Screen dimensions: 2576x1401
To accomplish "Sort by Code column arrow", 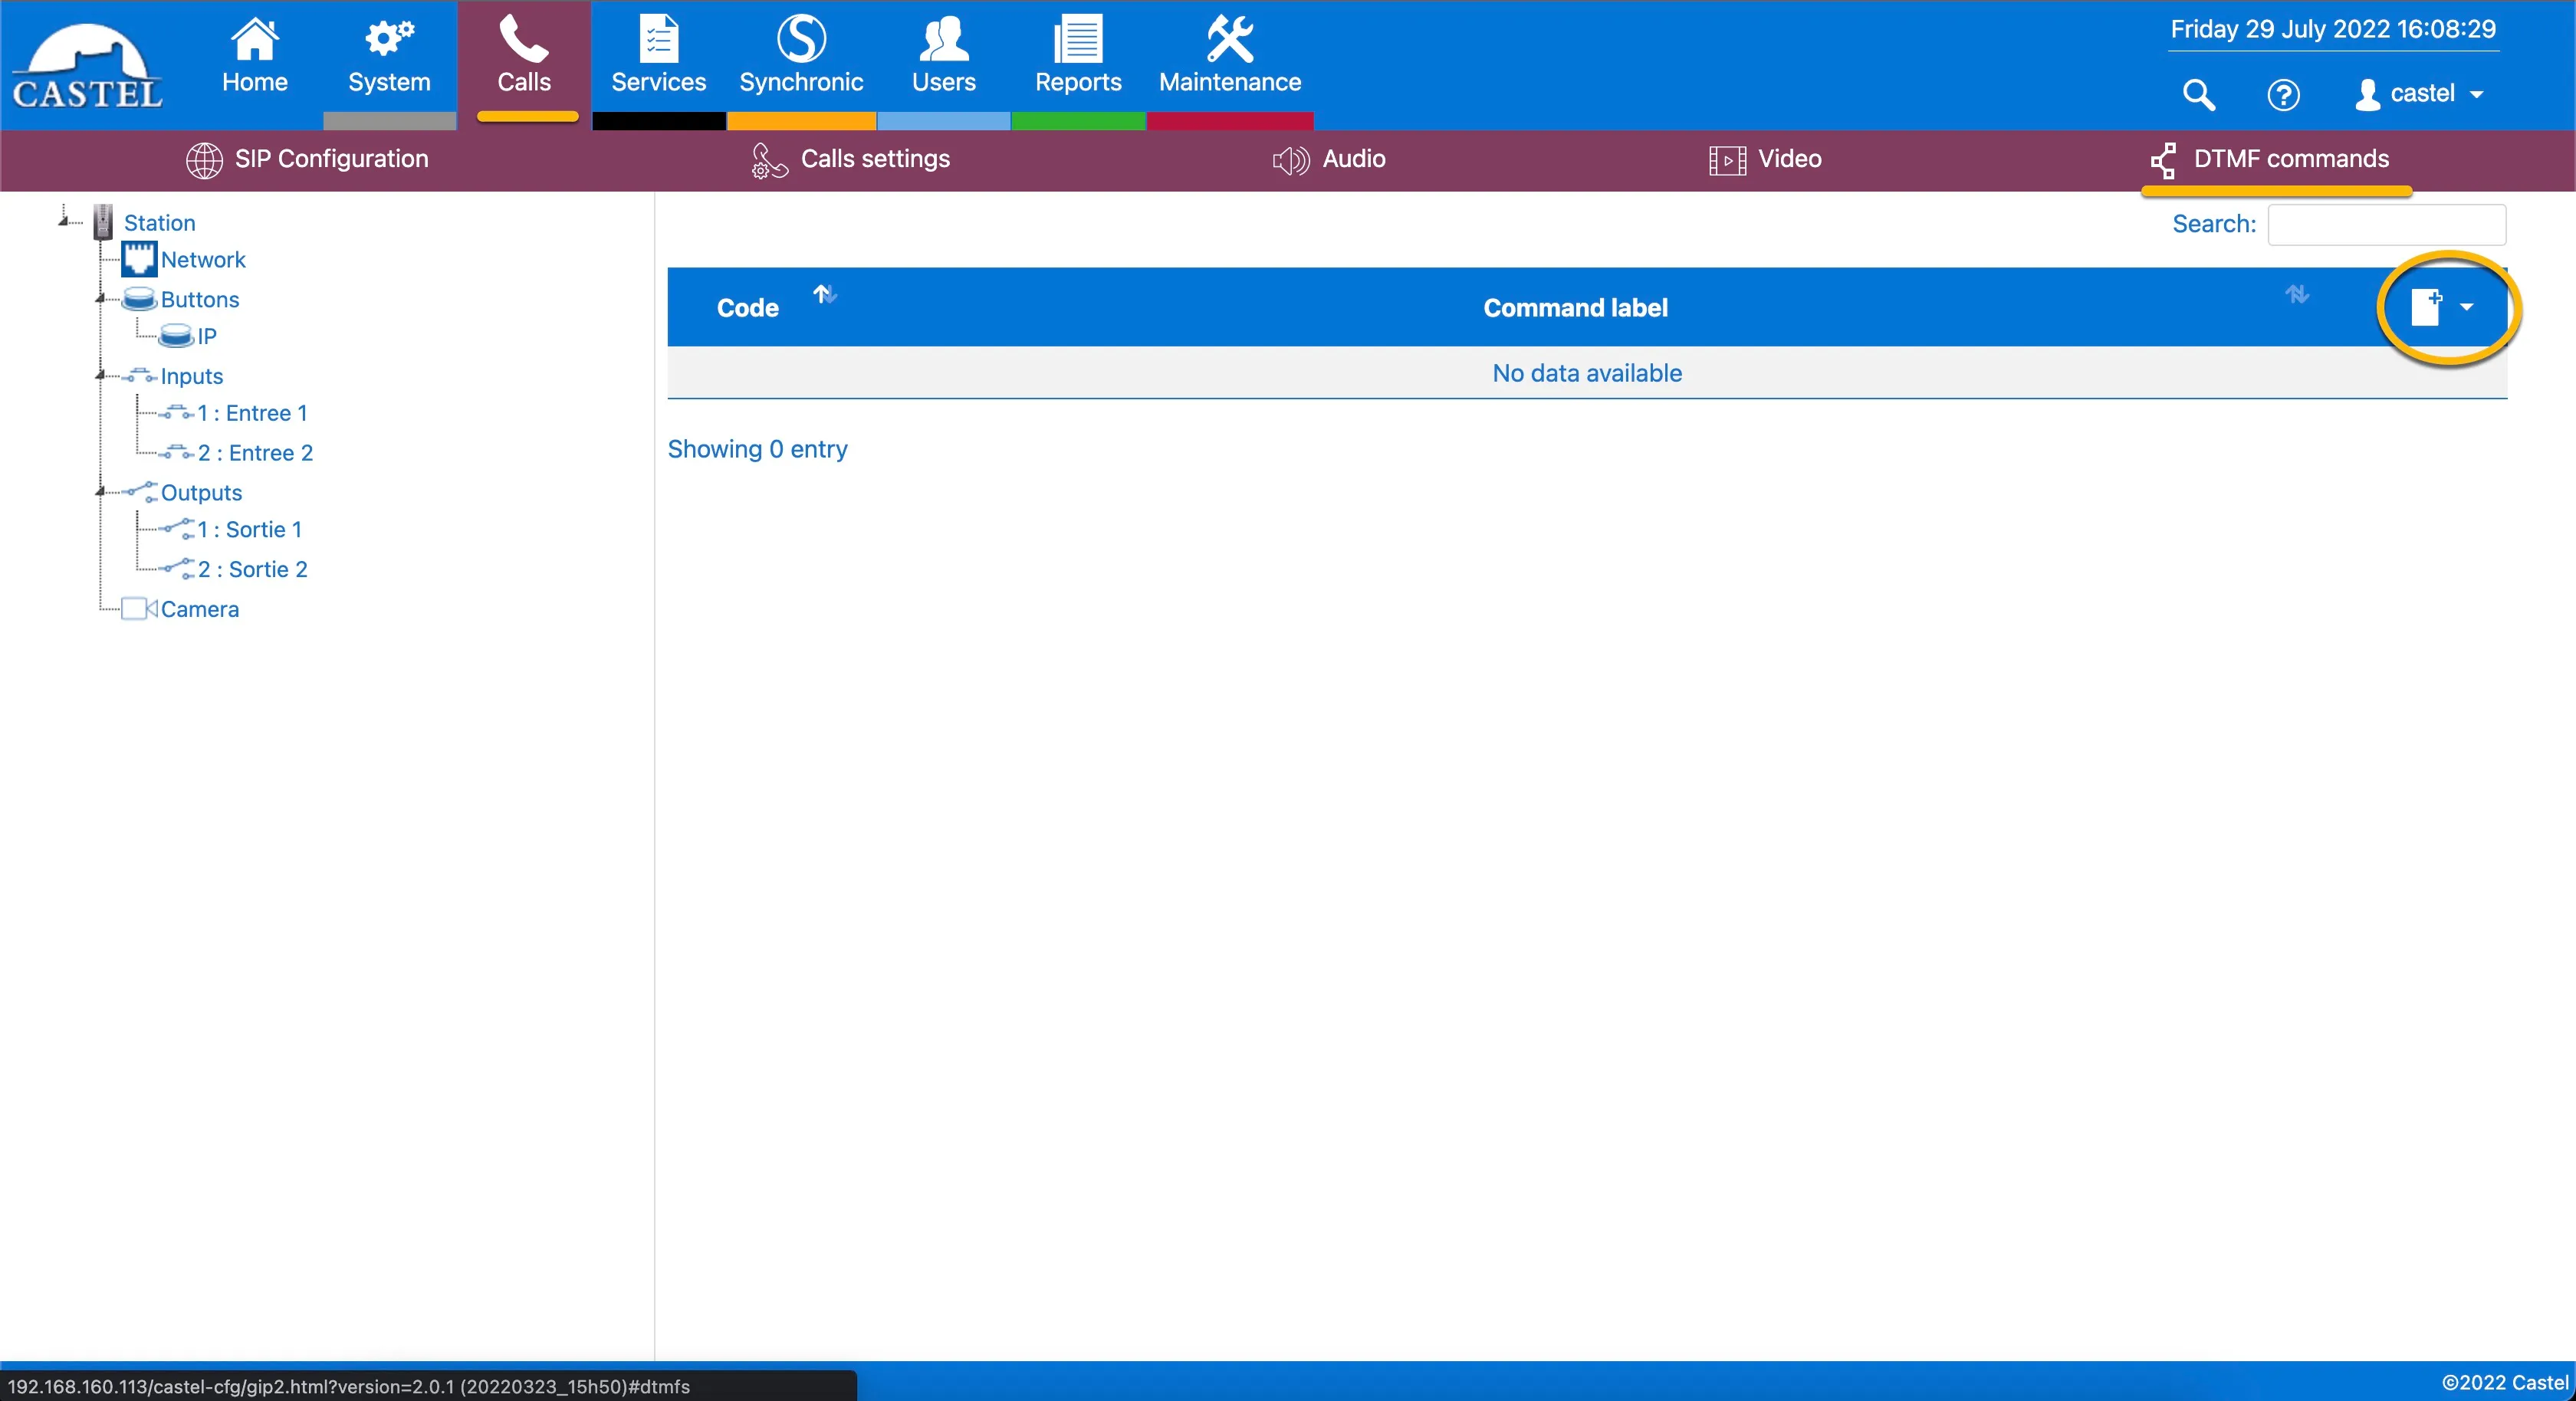I will (x=824, y=294).
